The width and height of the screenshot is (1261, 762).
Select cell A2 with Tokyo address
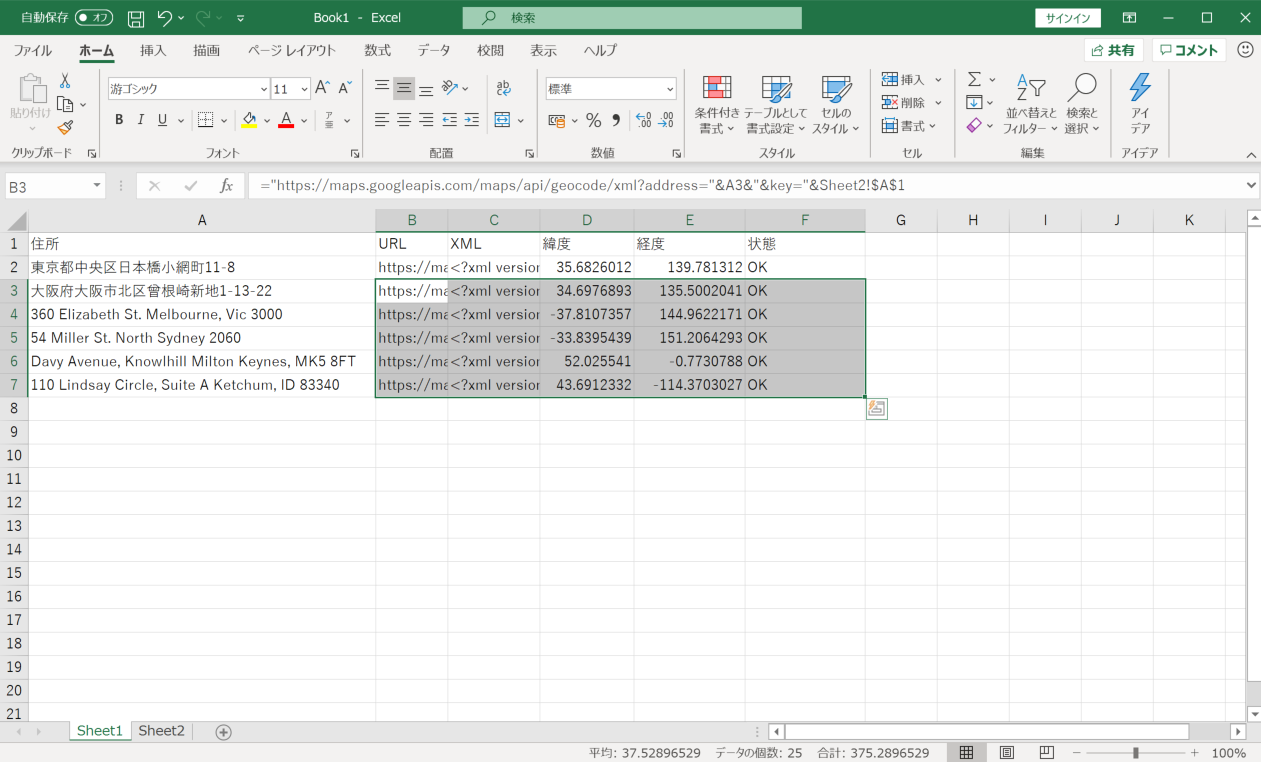(x=202, y=267)
